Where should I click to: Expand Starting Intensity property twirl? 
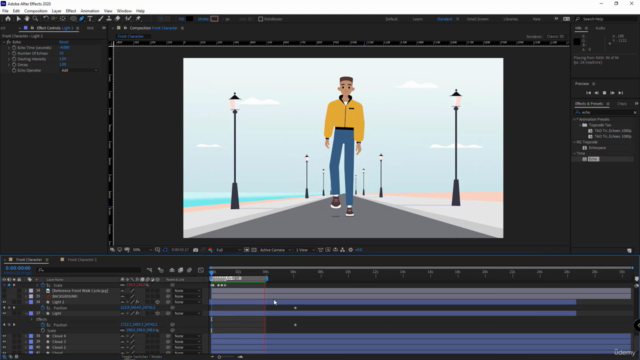pos(9,59)
